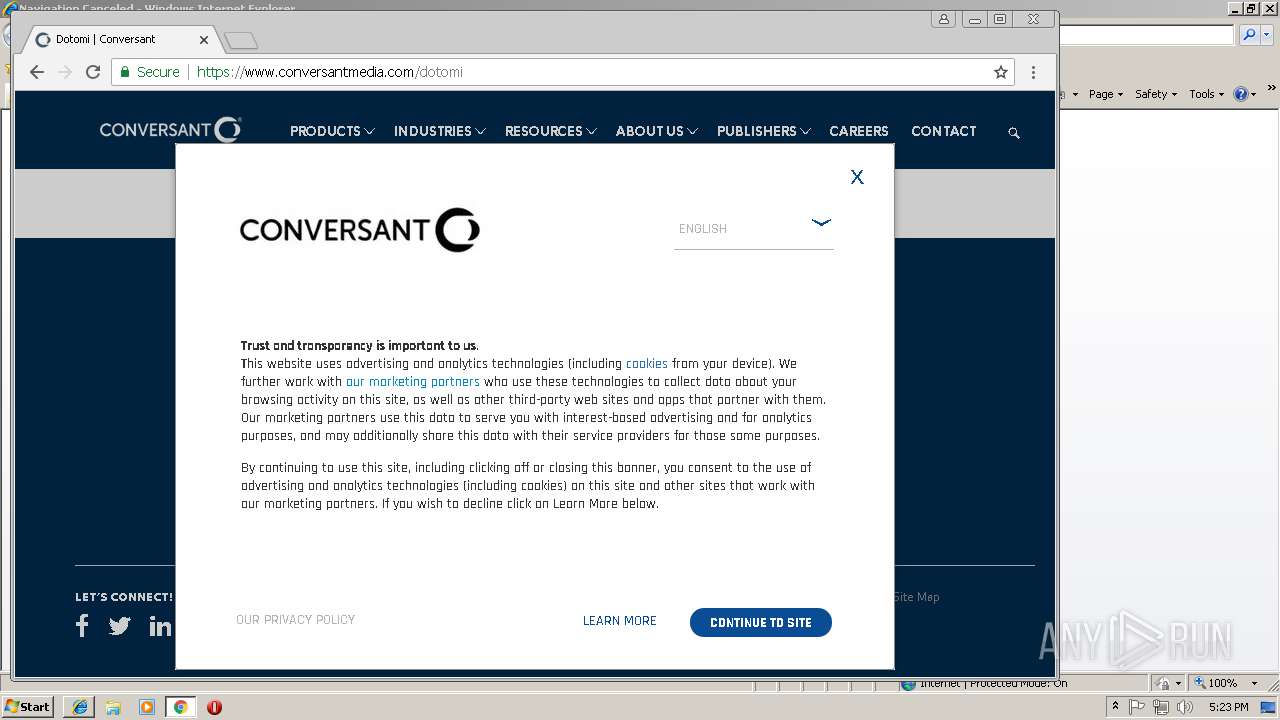Image resolution: width=1280 pixels, height=720 pixels.
Task: Open the ENGLISH language dropdown
Action: point(754,229)
